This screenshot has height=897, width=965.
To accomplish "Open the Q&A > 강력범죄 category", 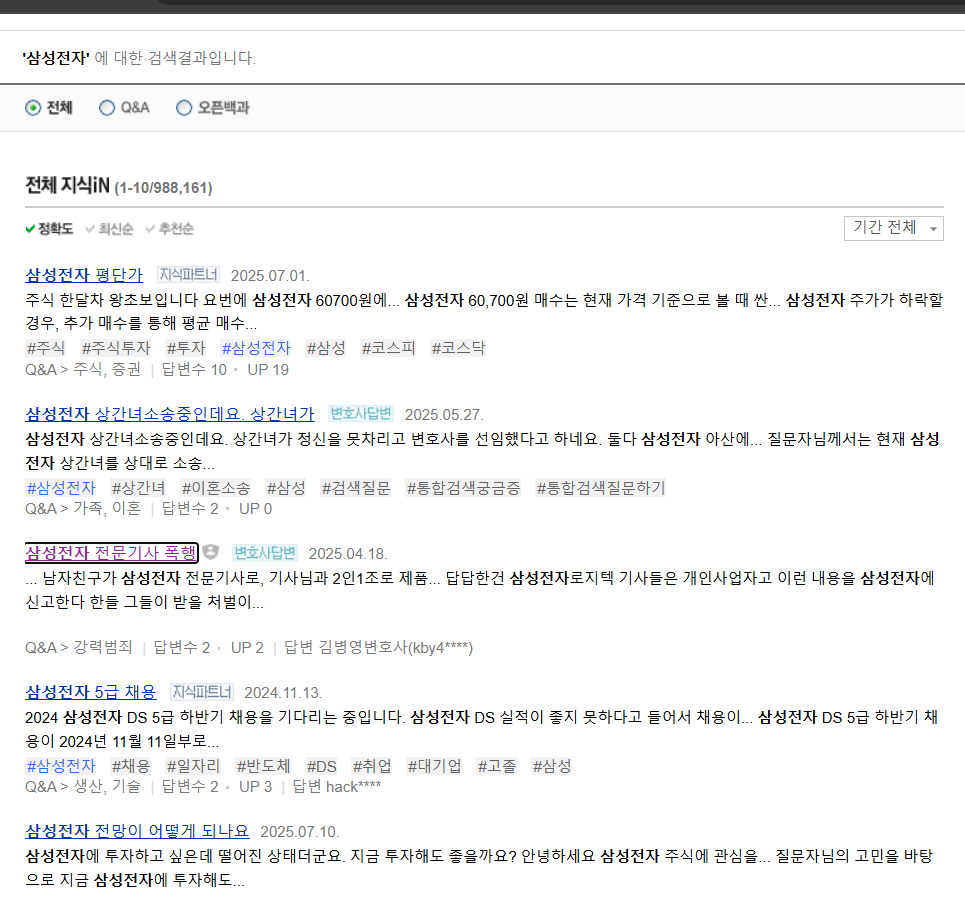I will tap(79, 647).
